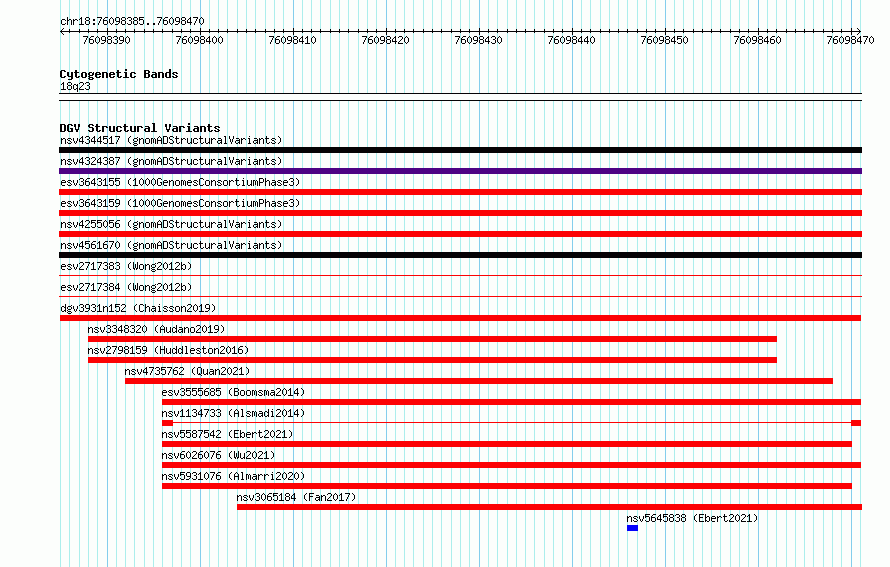Select the red bar under esv3555685

click(511, 402)
